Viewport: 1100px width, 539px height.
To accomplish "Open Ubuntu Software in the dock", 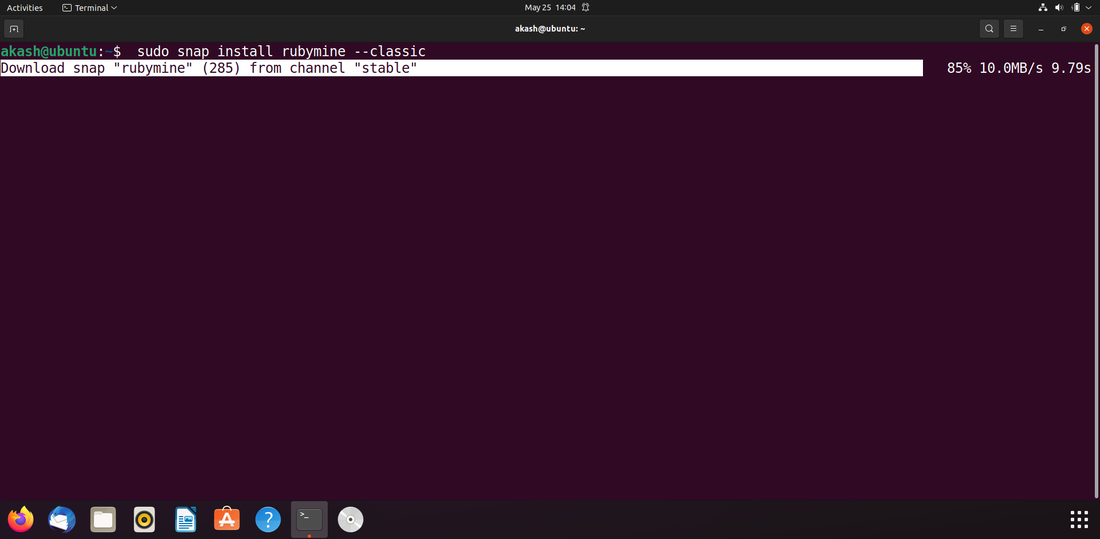I will pos(227,519).
